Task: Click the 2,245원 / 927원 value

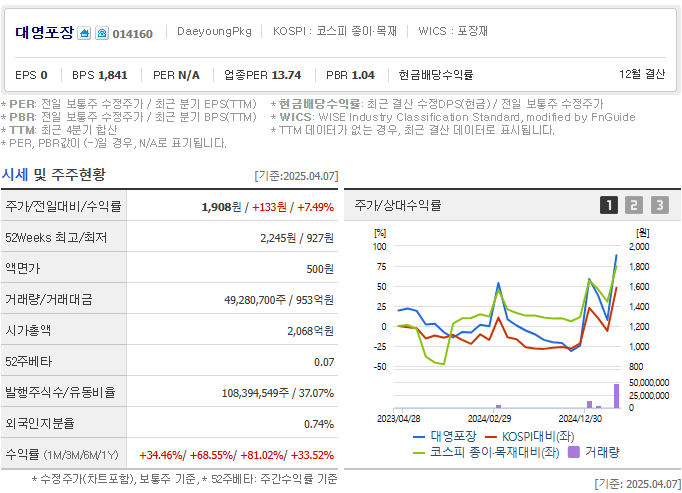Action: tap(297, 238)
